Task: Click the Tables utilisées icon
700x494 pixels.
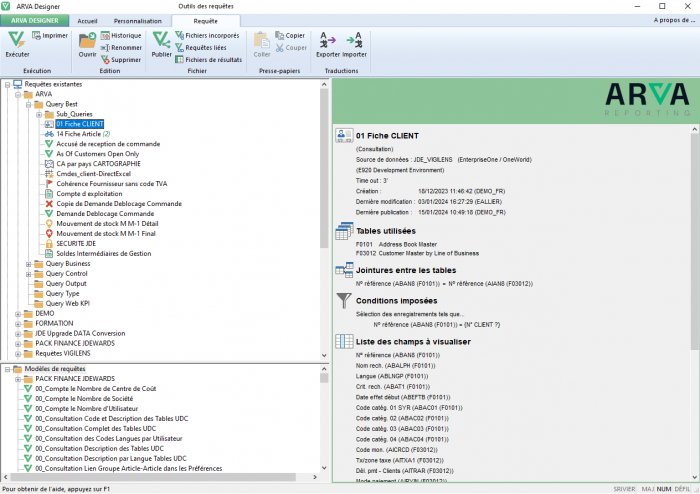Action: tap(344, 231)
